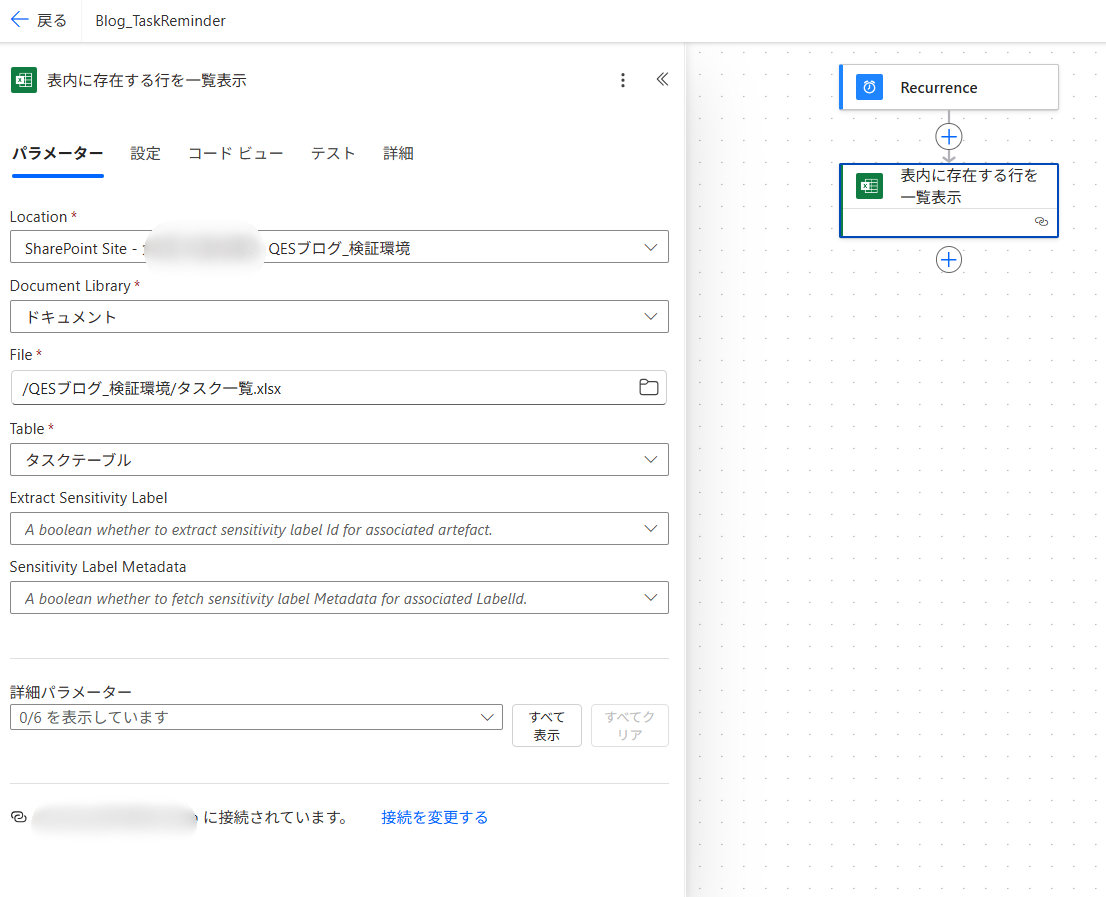The height and width of the screenshot is (897, 1106).
Task: Expand the 詳細パラメーター dropdown
Action: (488, 717)
